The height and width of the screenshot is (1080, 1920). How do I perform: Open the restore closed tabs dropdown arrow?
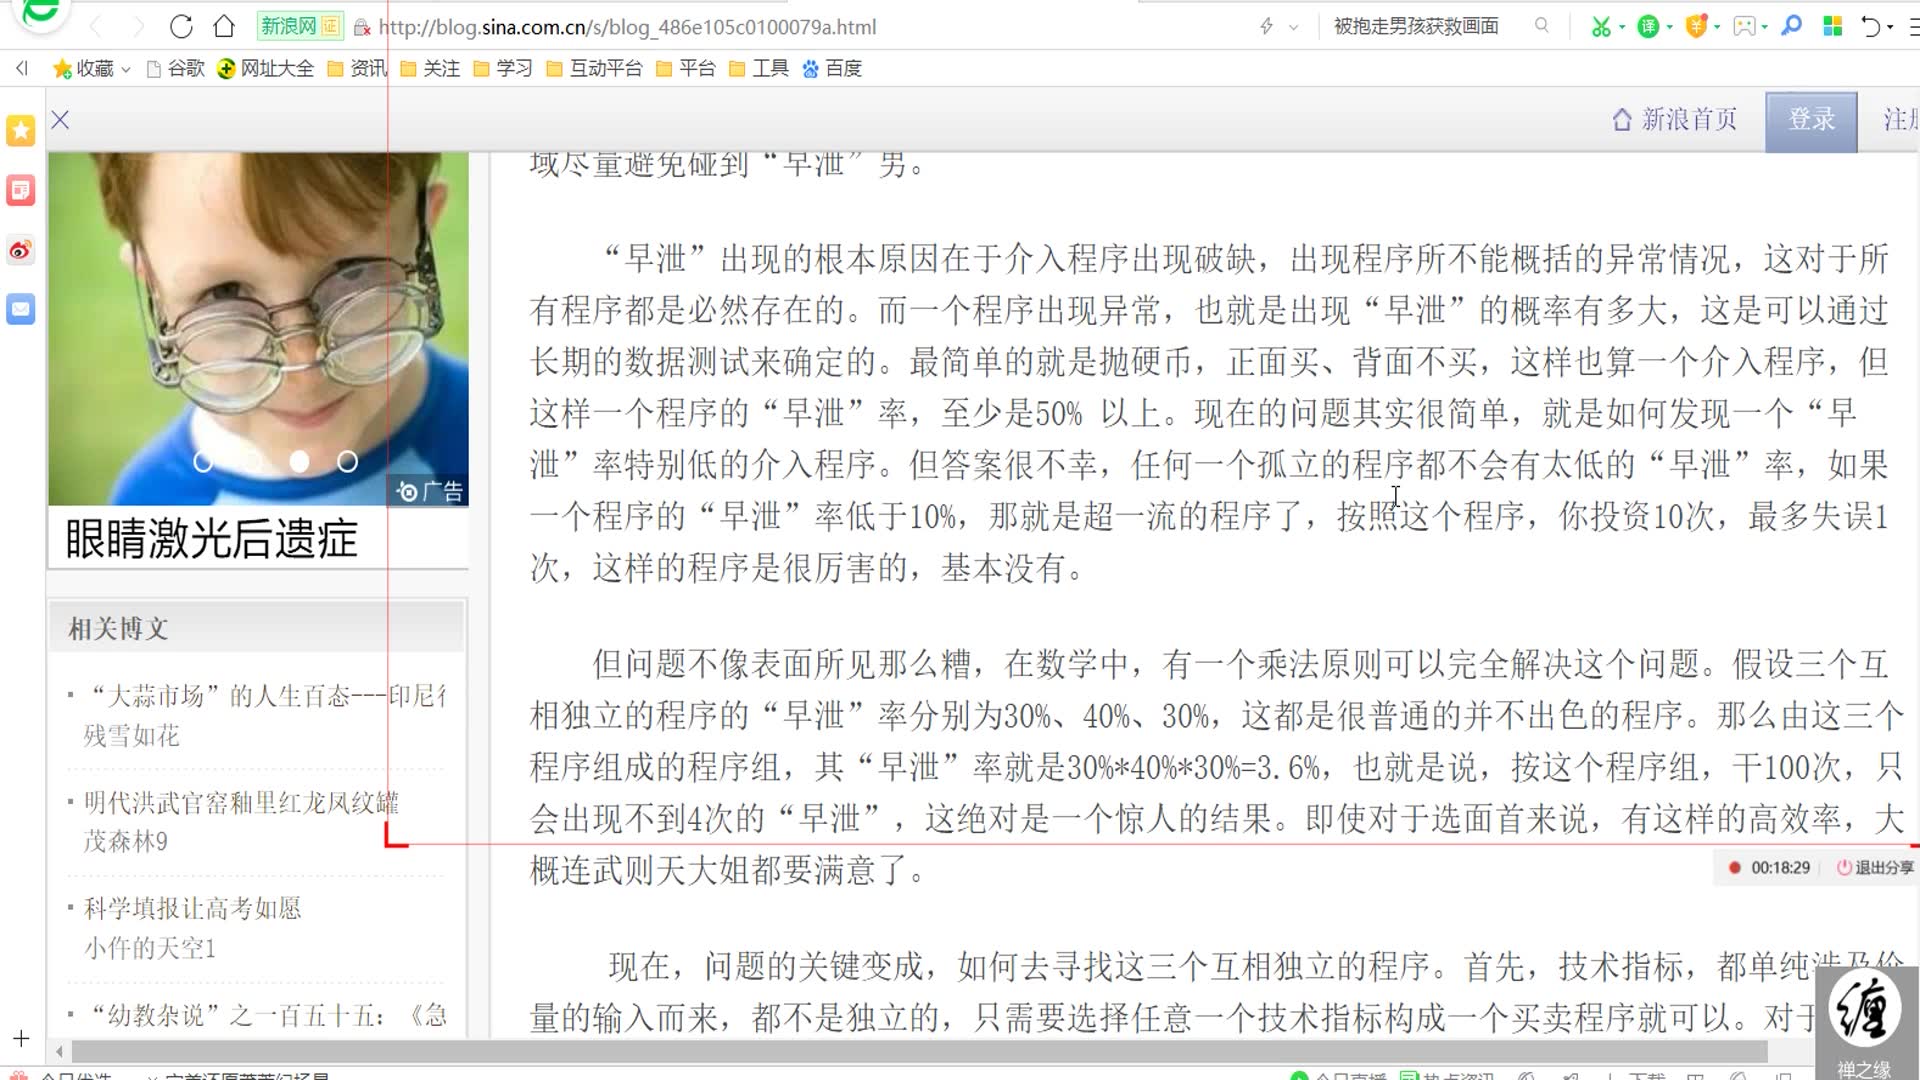1889,26
